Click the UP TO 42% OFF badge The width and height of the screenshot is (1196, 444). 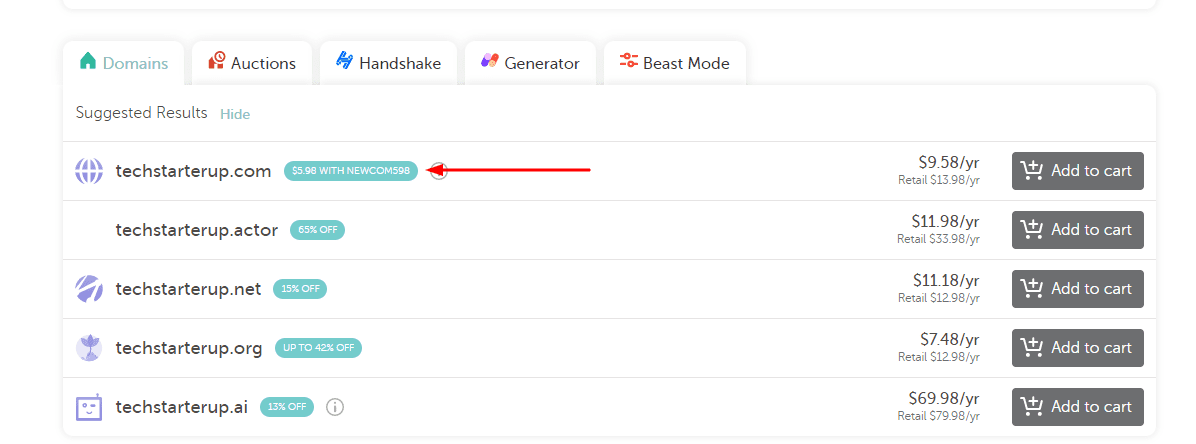319,348
